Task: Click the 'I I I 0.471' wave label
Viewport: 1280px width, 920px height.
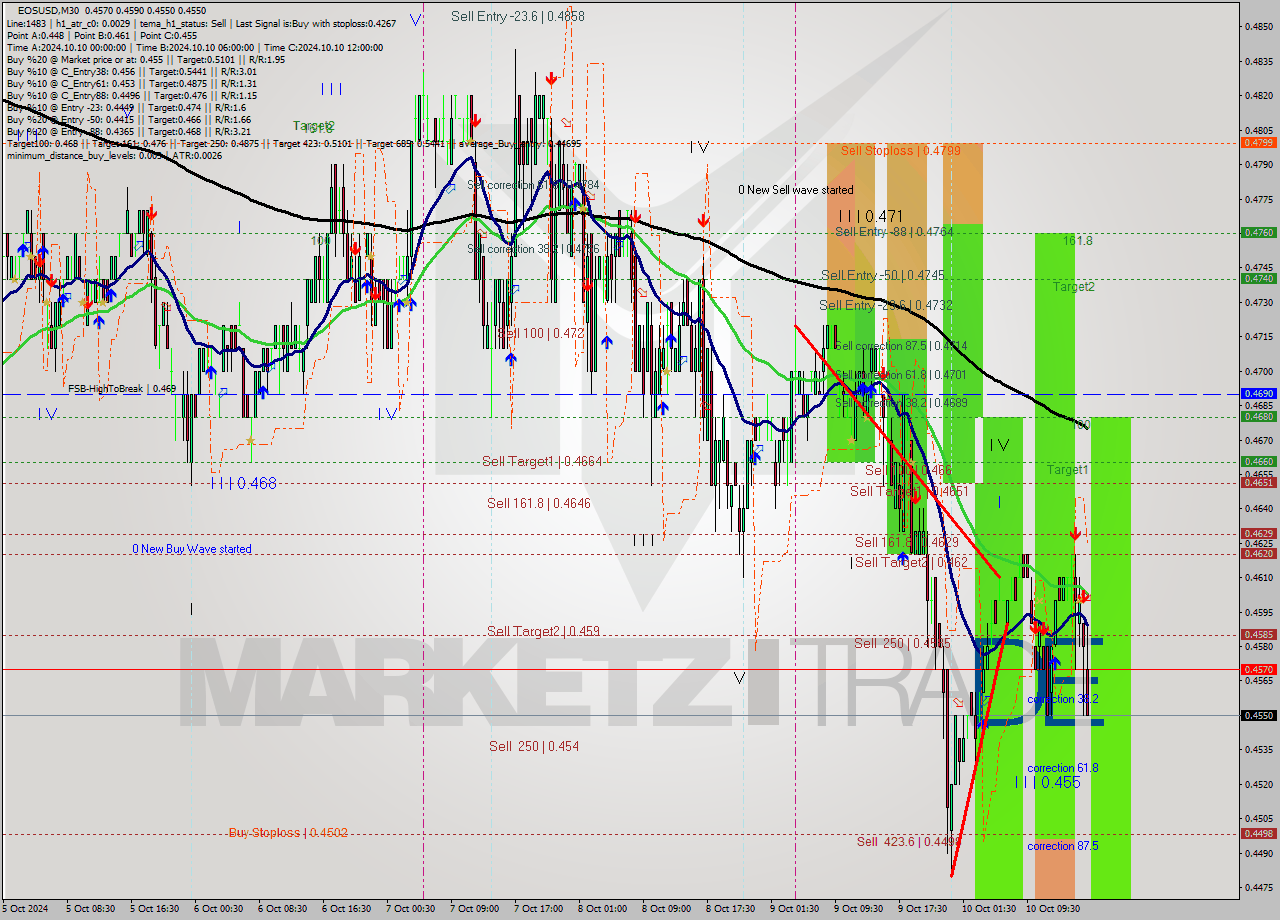Action: click(x=870, y=215)
